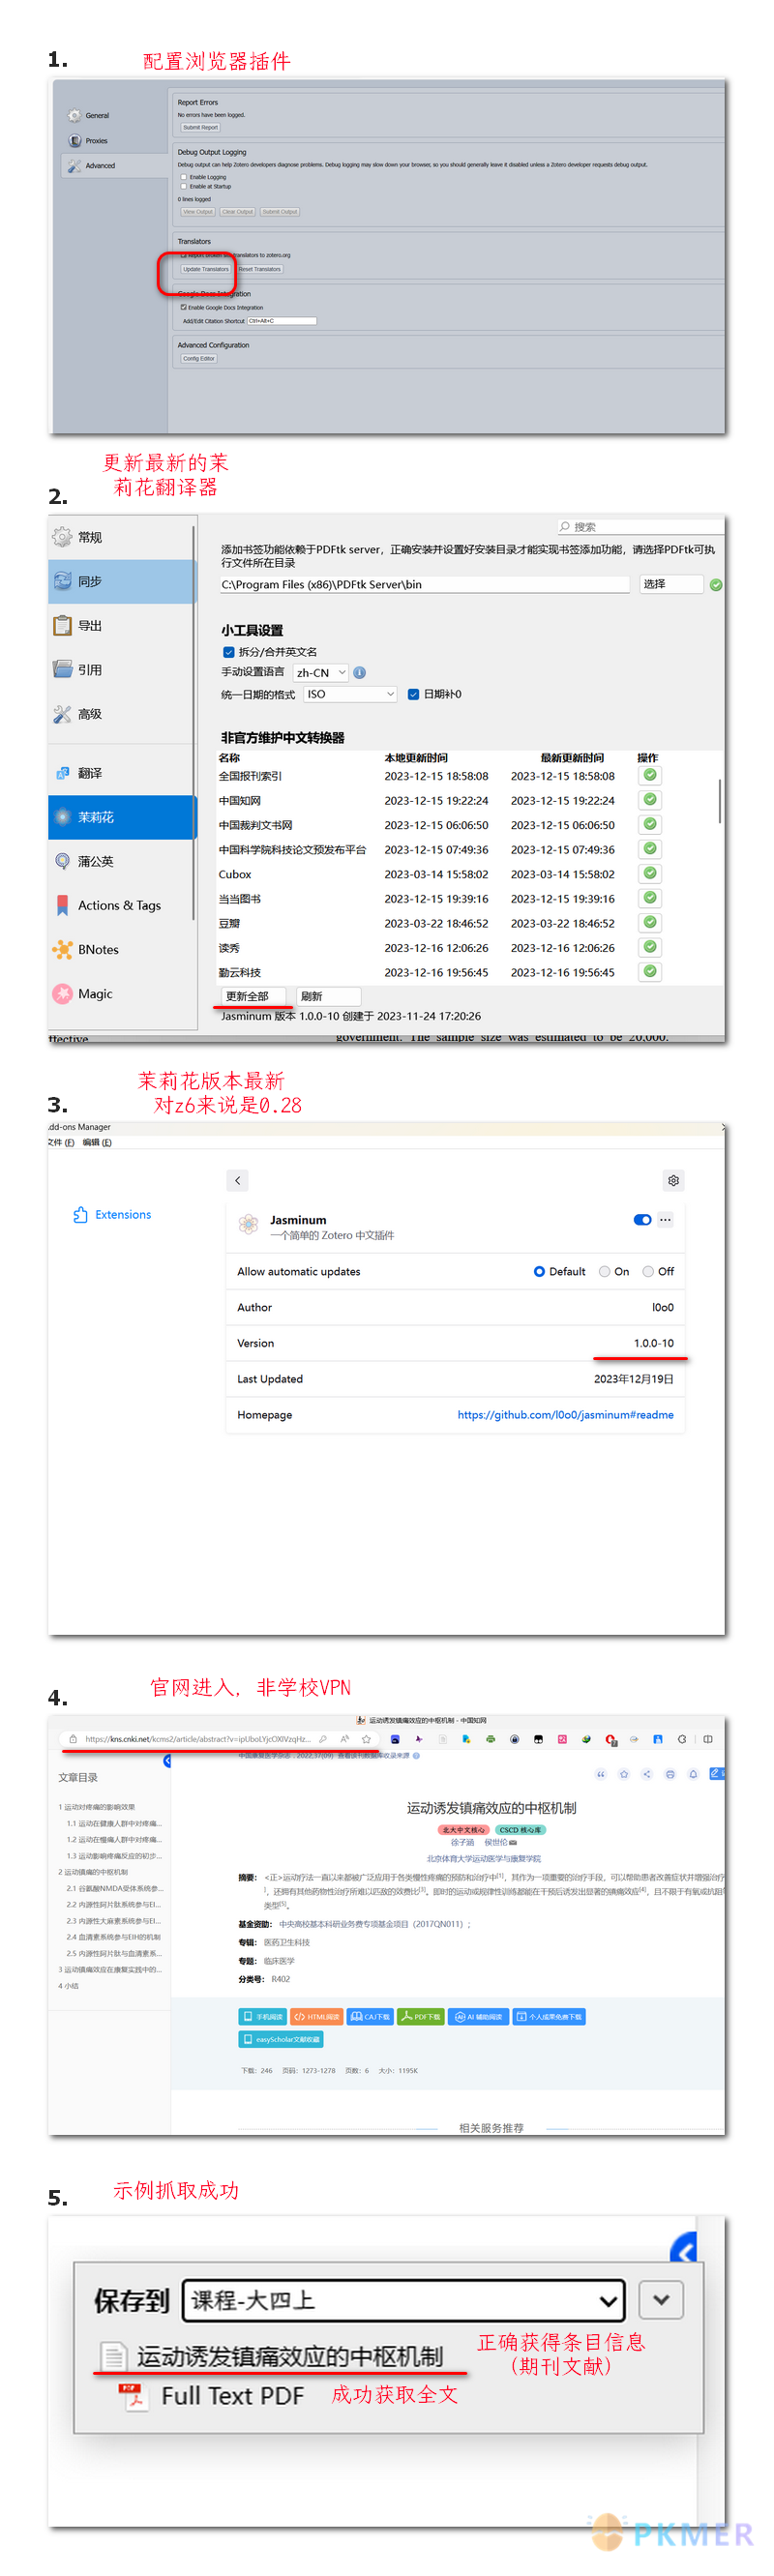774x2576 pixels.
Task: Open Actions & Tags plugin pane
Action: point(120,905)
